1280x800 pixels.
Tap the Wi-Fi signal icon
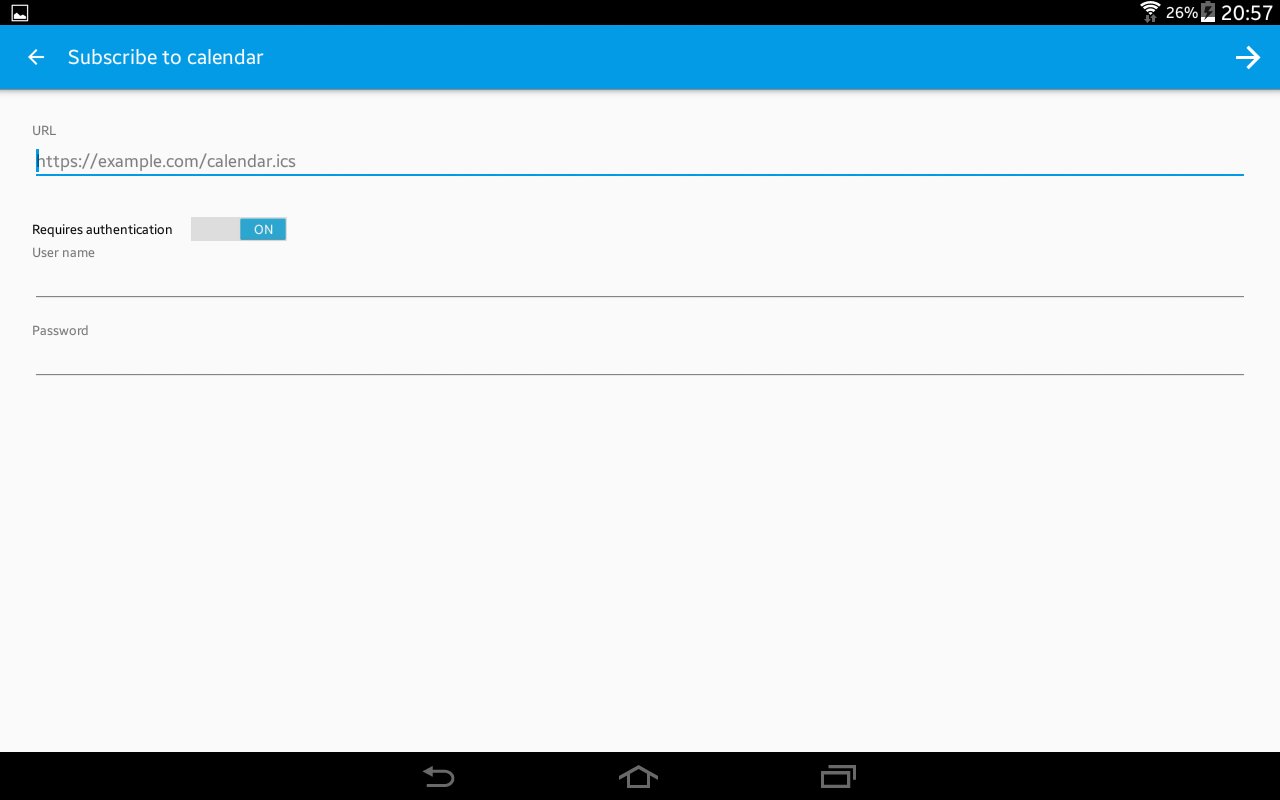click(1150, 12)
